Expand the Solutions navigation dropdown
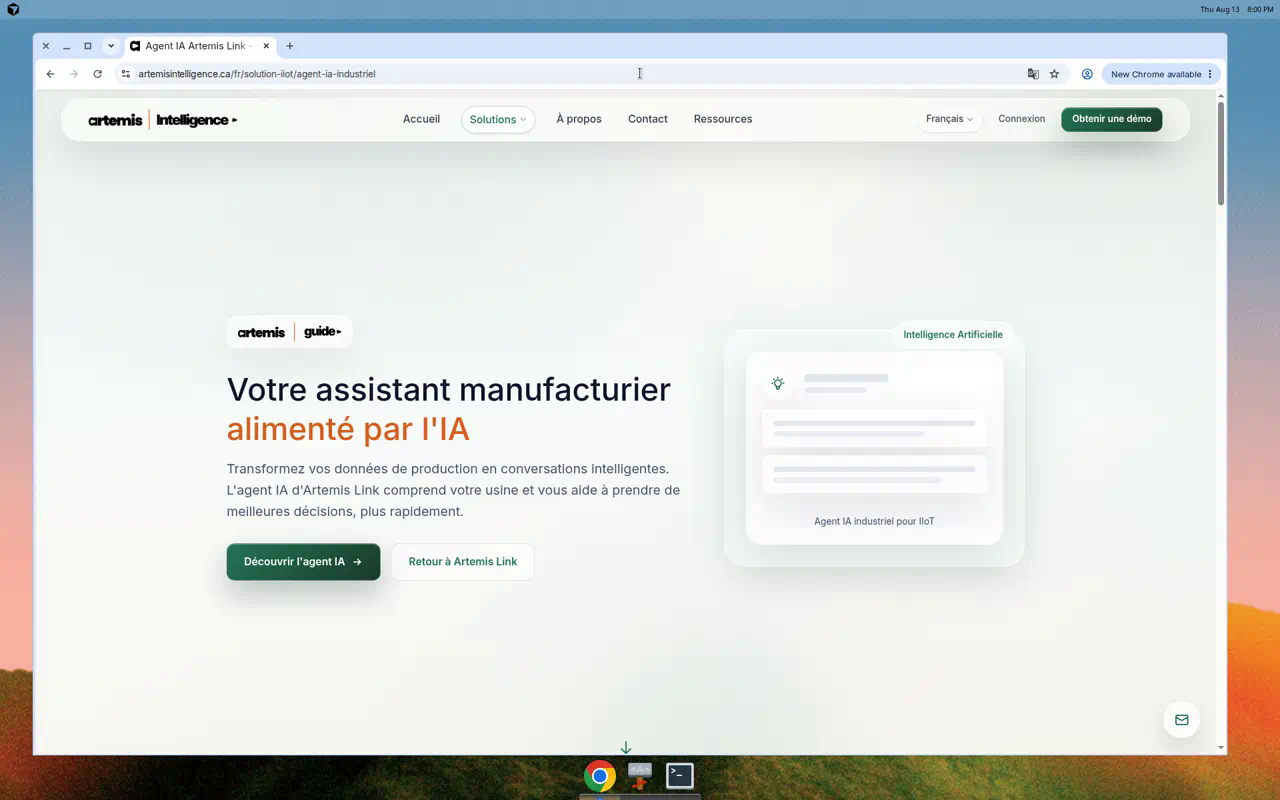The width and height of the screenshot is (1280, 800). tap(498, 120)
